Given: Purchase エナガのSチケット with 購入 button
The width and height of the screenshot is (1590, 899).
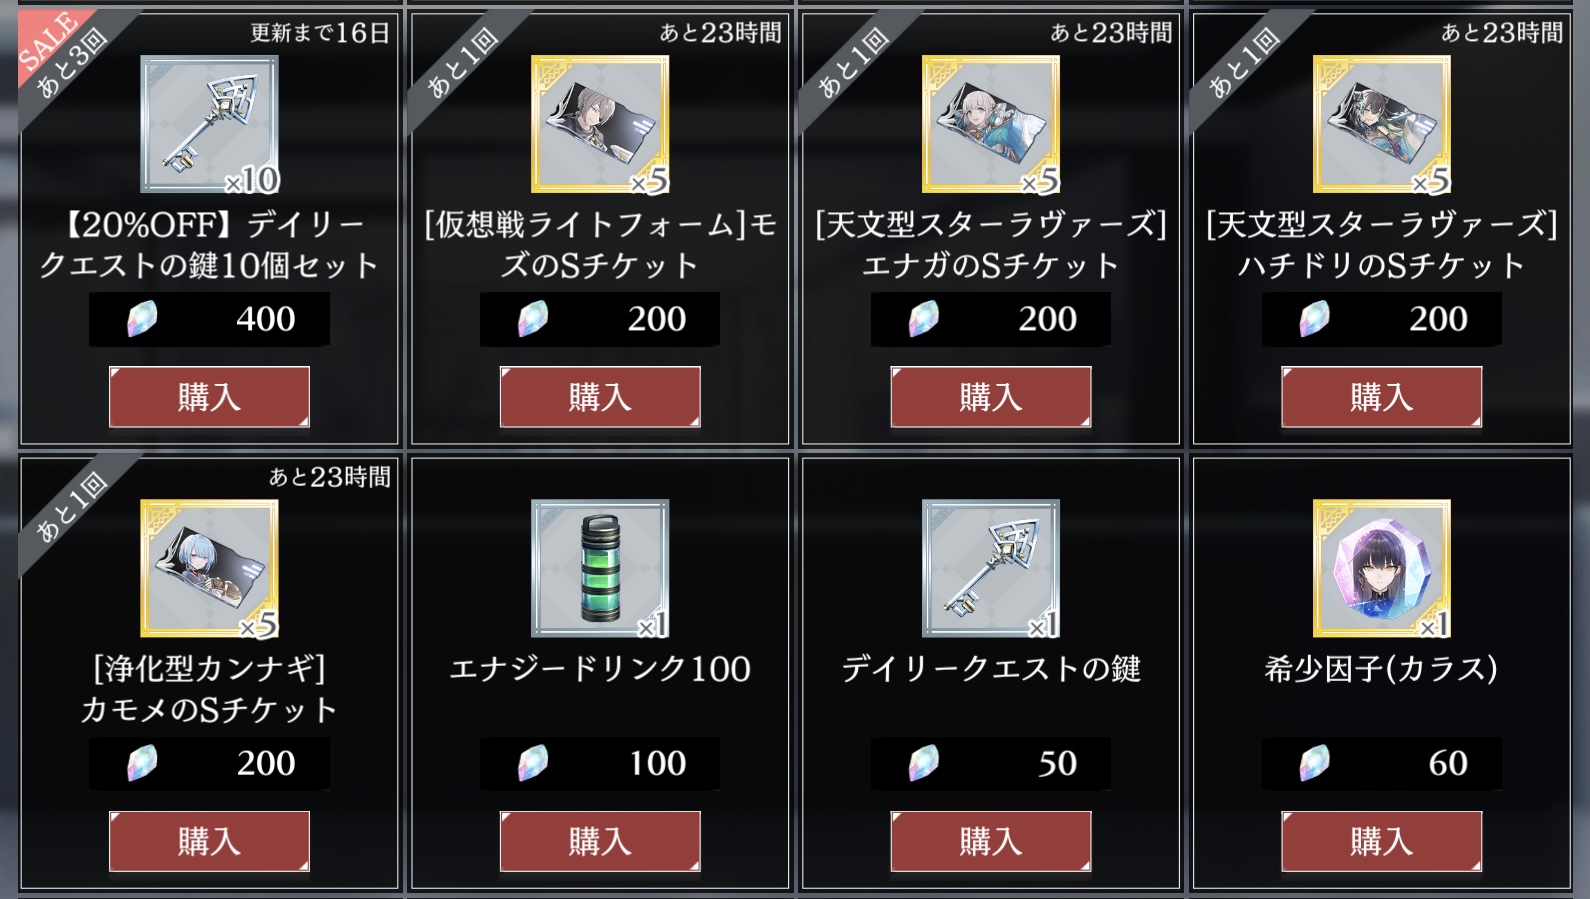Looking at the screenshot, I should tap(991, 397).
